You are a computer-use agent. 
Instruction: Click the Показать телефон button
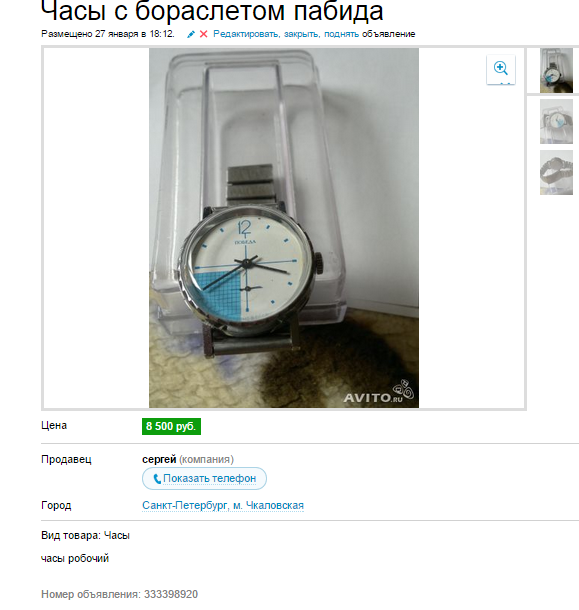[204, 479]
